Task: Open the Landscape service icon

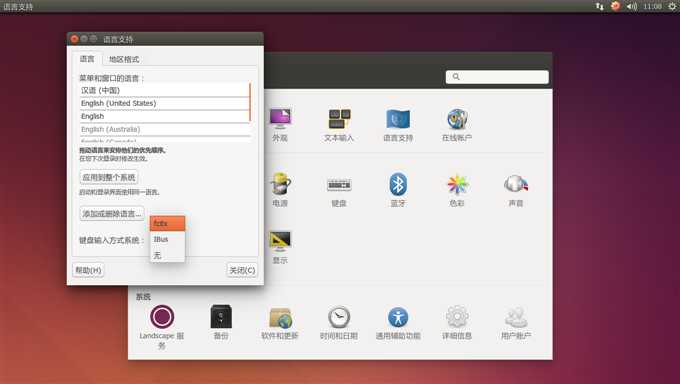Action: click(x=162, y=317)
